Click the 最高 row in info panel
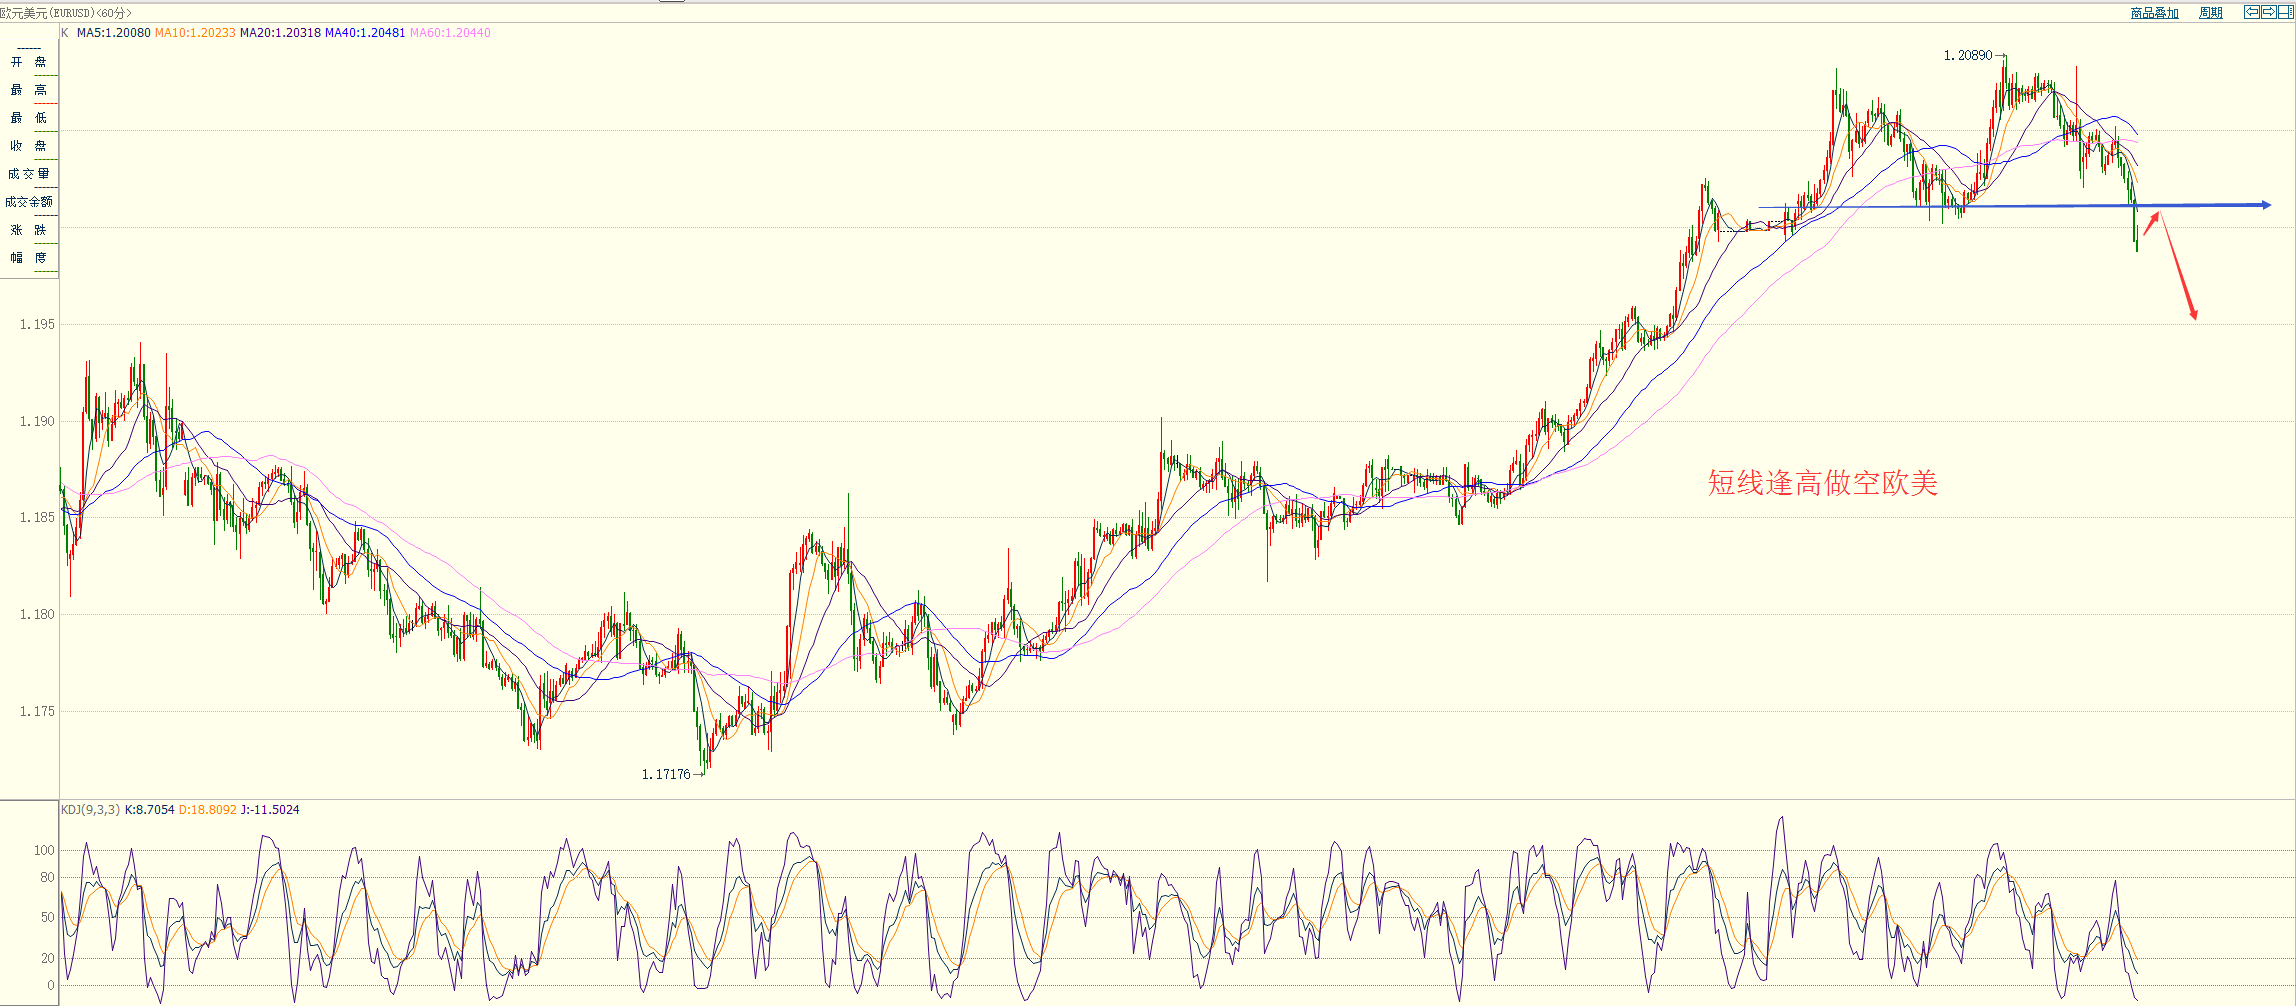The image size is (2296, 1006). [29, 90]
